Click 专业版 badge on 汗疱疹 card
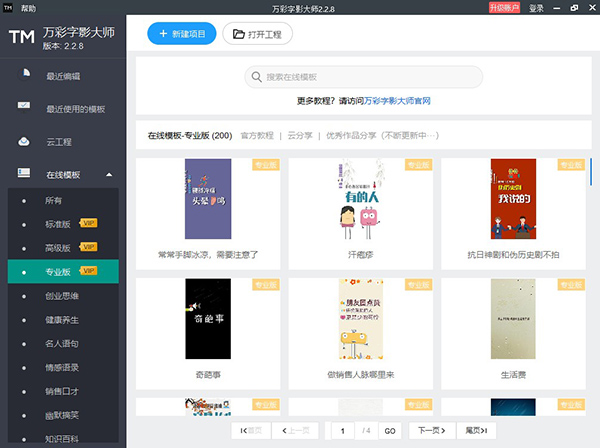 [418, 165]
